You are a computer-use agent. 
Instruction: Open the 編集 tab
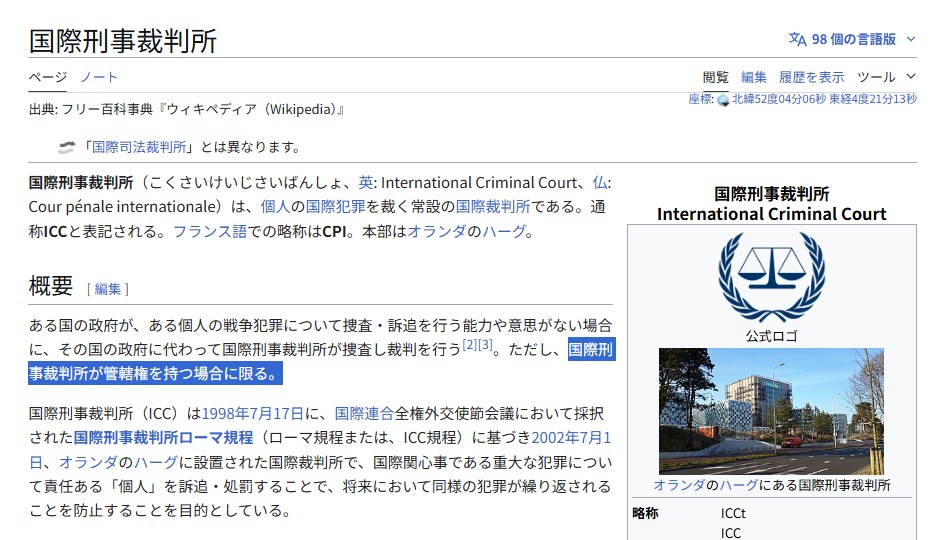point(754,77)
